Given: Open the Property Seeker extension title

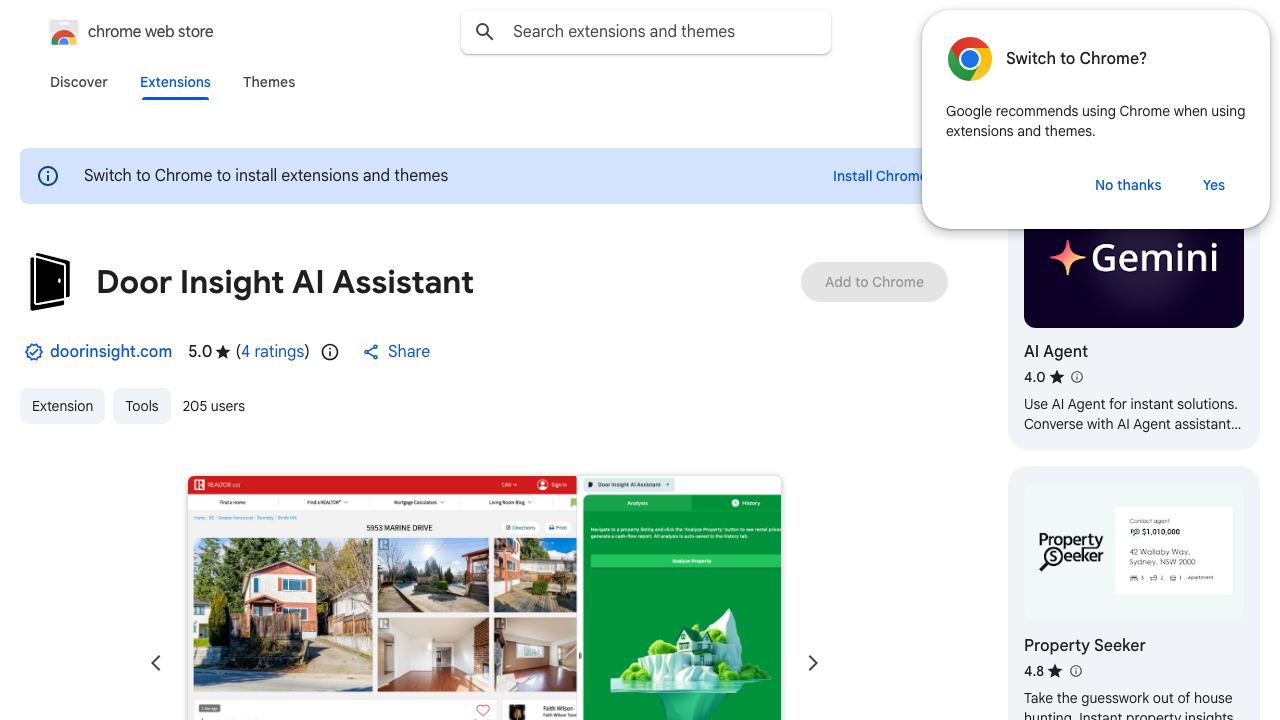Looking at the screenshot, I should [1085, 645].
